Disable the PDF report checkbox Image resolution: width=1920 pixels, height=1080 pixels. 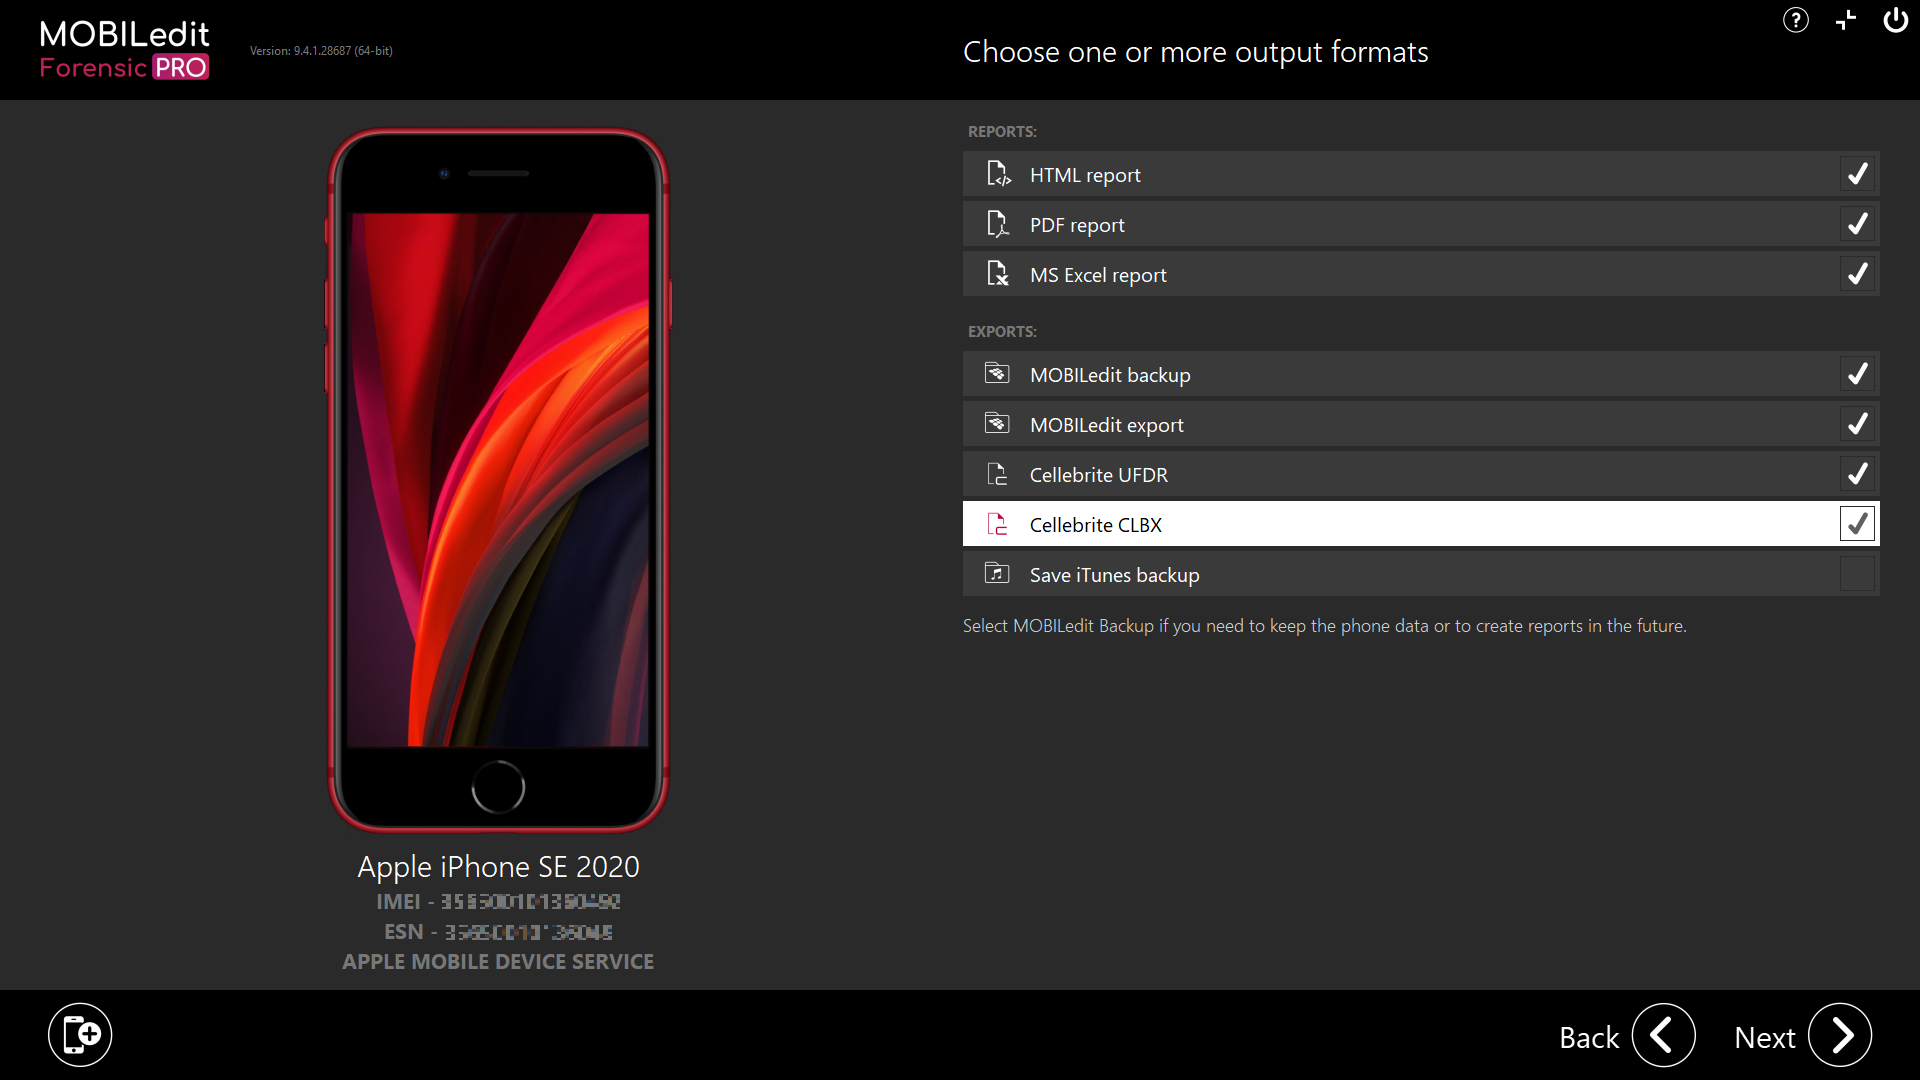coord(1857,224)
